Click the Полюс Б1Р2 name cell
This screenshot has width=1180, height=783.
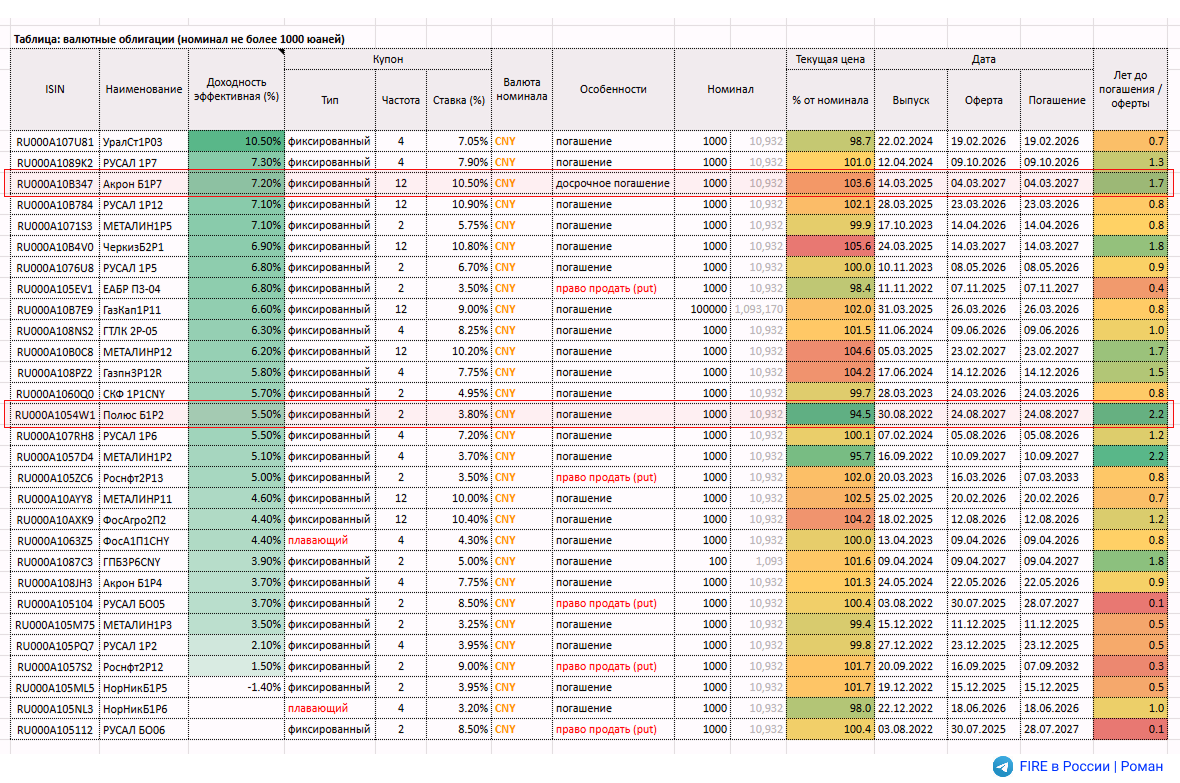click(144, 415)
